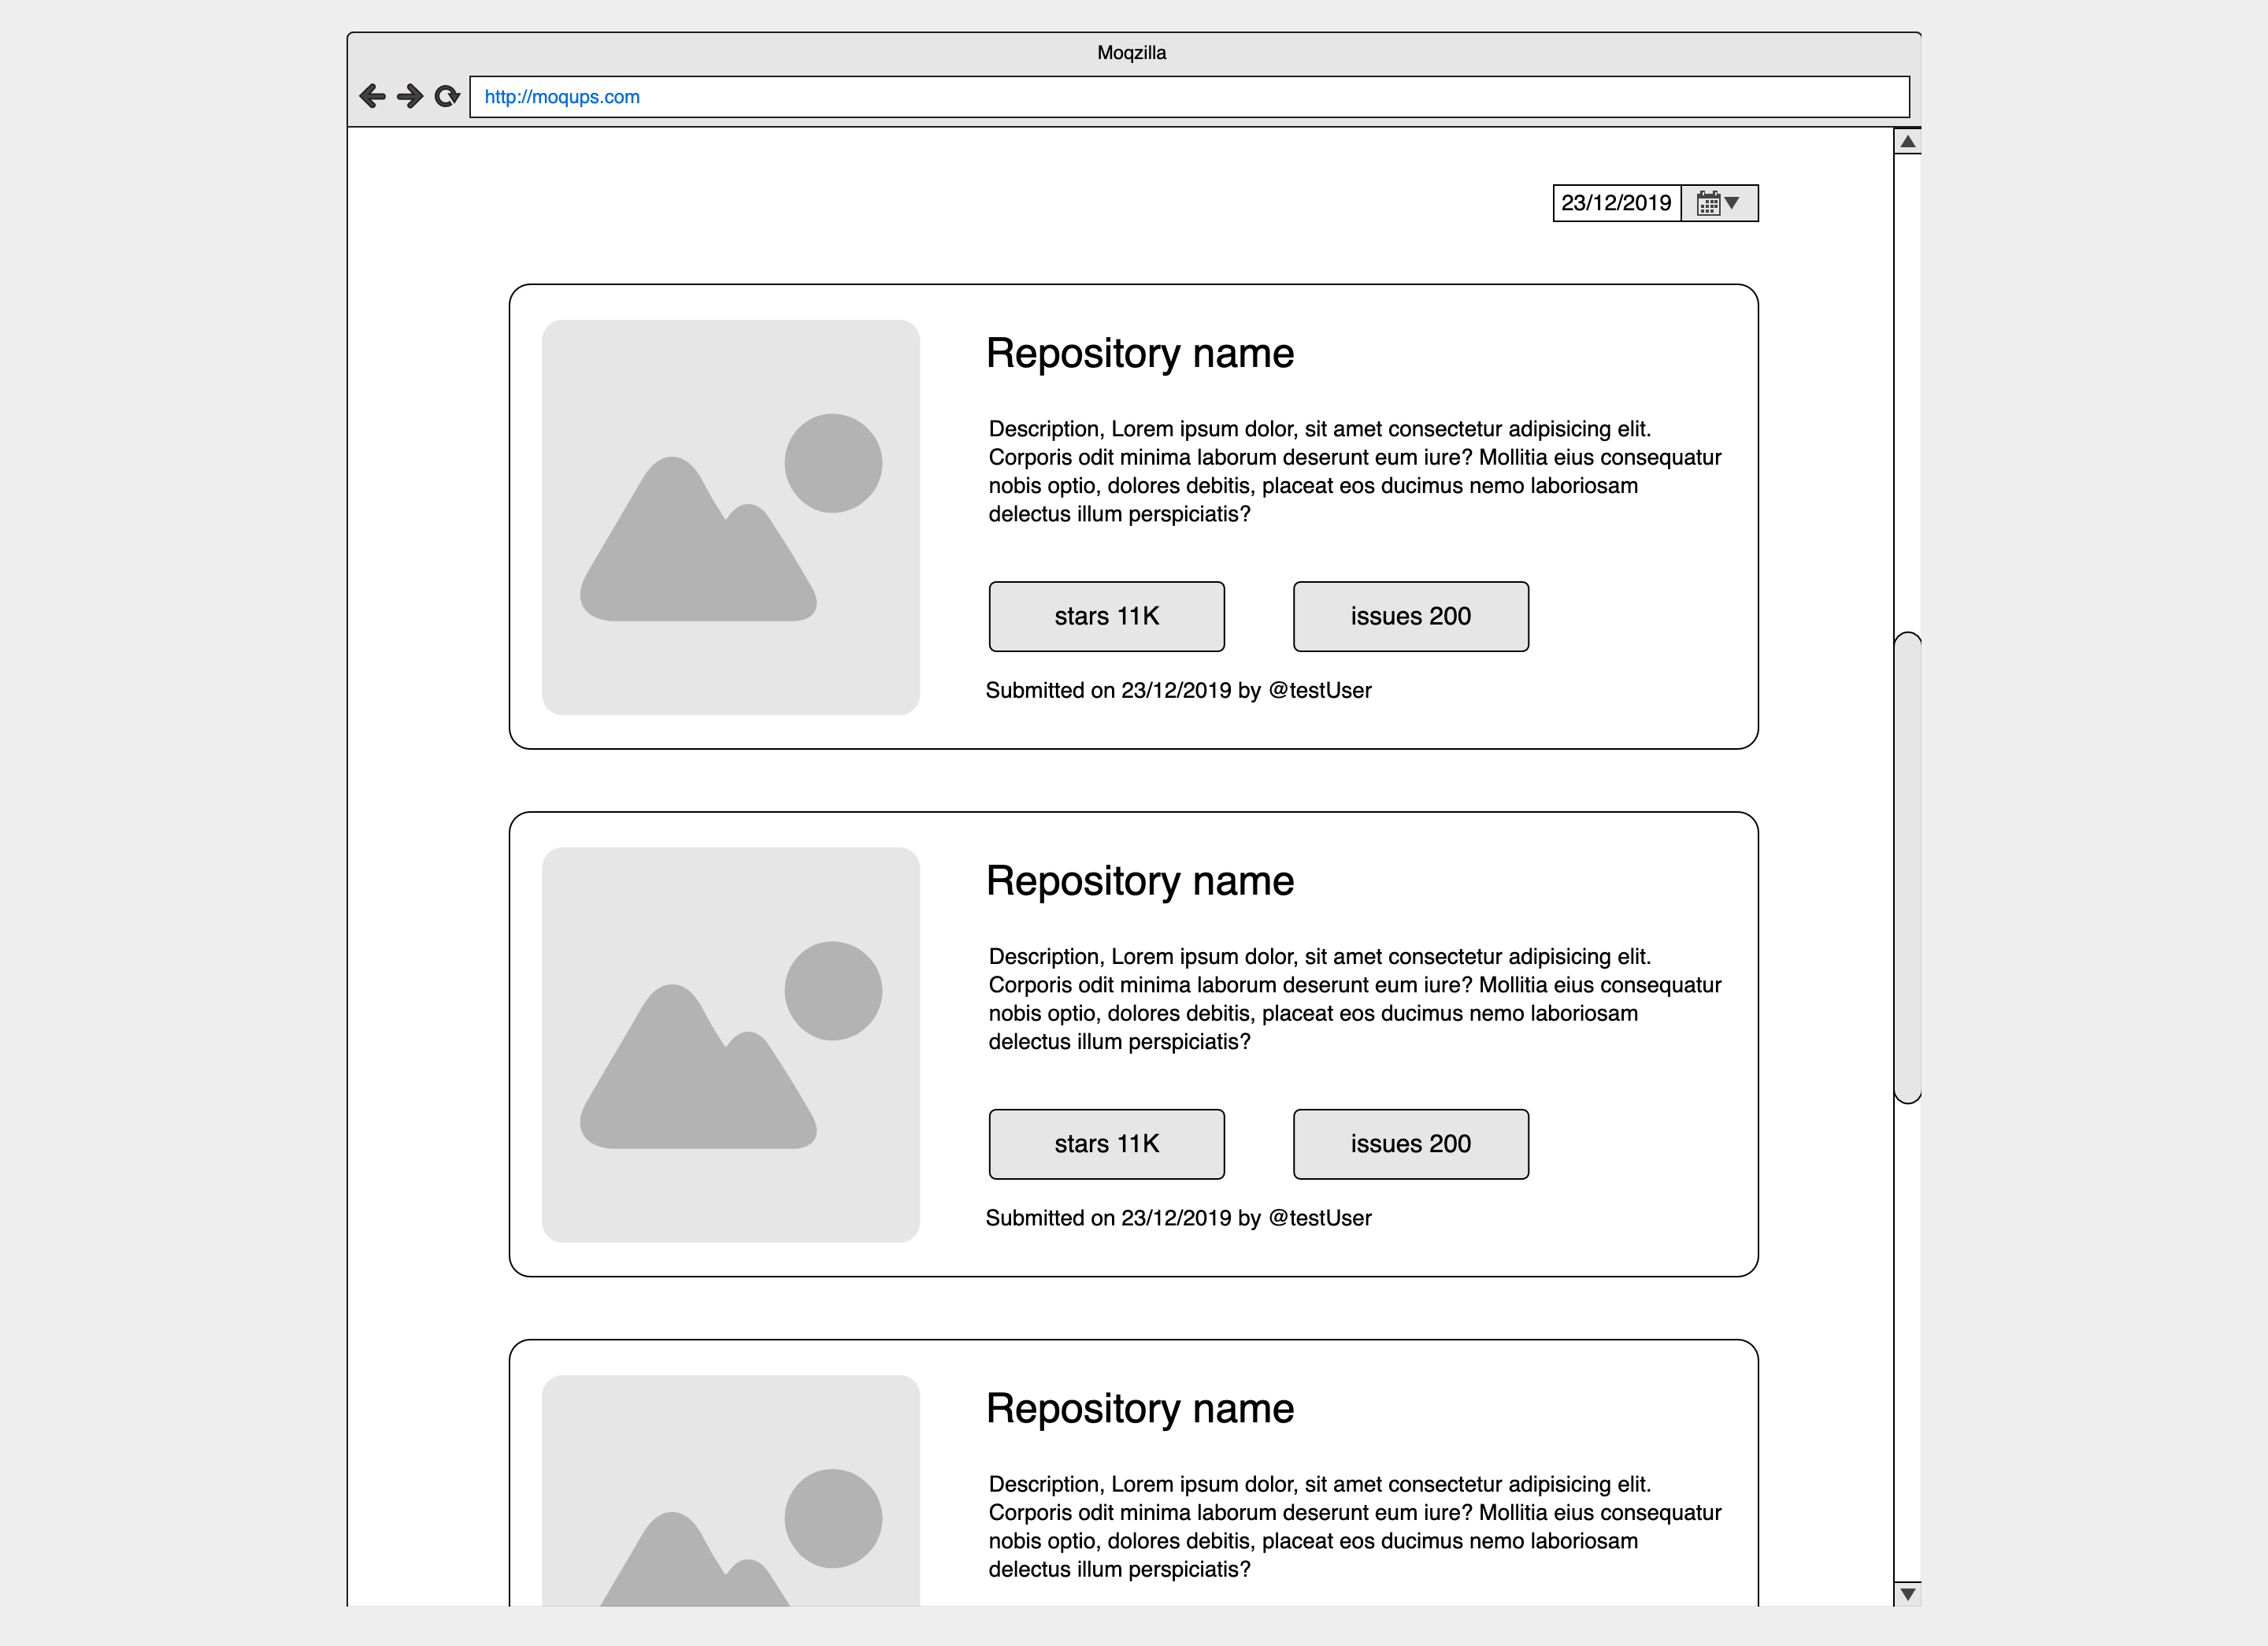
Task: Open second Repository name heading
Action: coord(1139,881)
